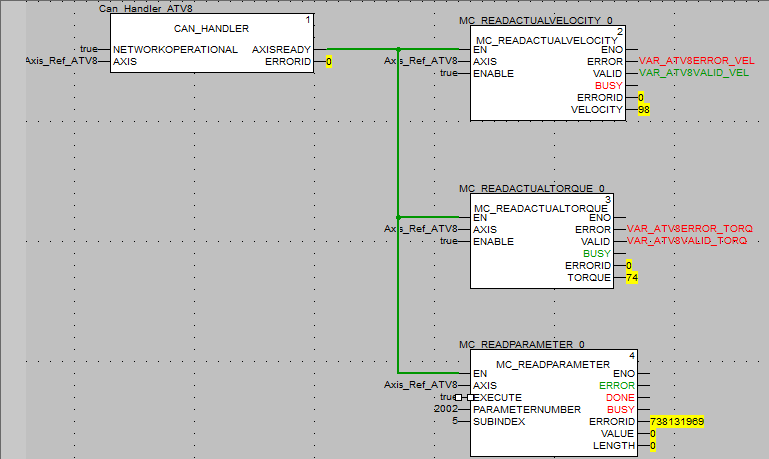Click the true value at NETWORKOPERATIONAL input
Screen dimensions: 769x459
pos(89,49)
